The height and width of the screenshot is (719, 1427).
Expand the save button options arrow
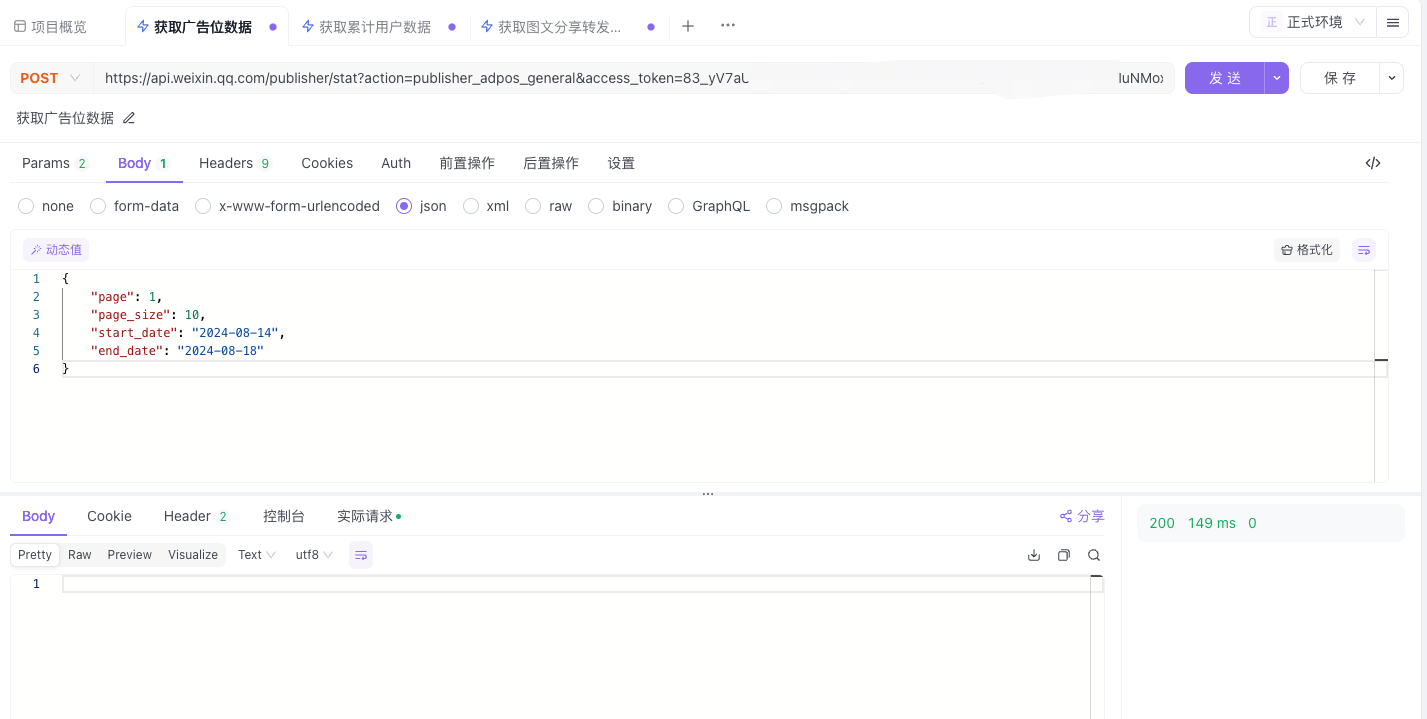click(x=1391, y=78)
